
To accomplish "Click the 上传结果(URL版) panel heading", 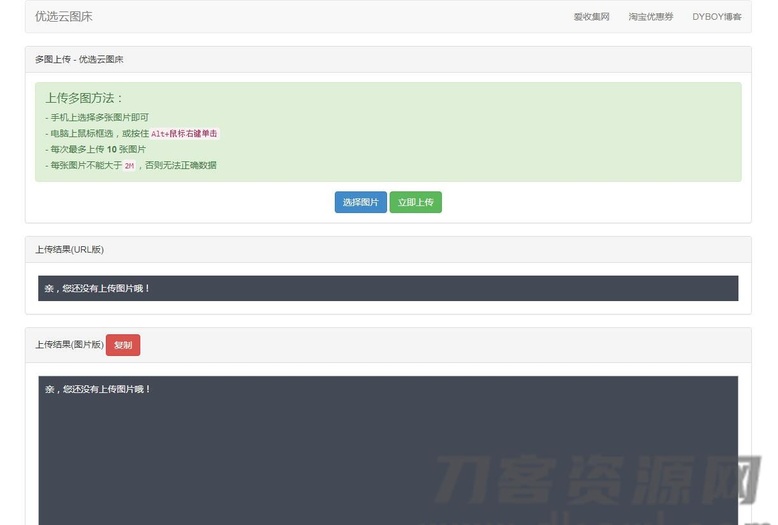I will click(x=69, y=250).
